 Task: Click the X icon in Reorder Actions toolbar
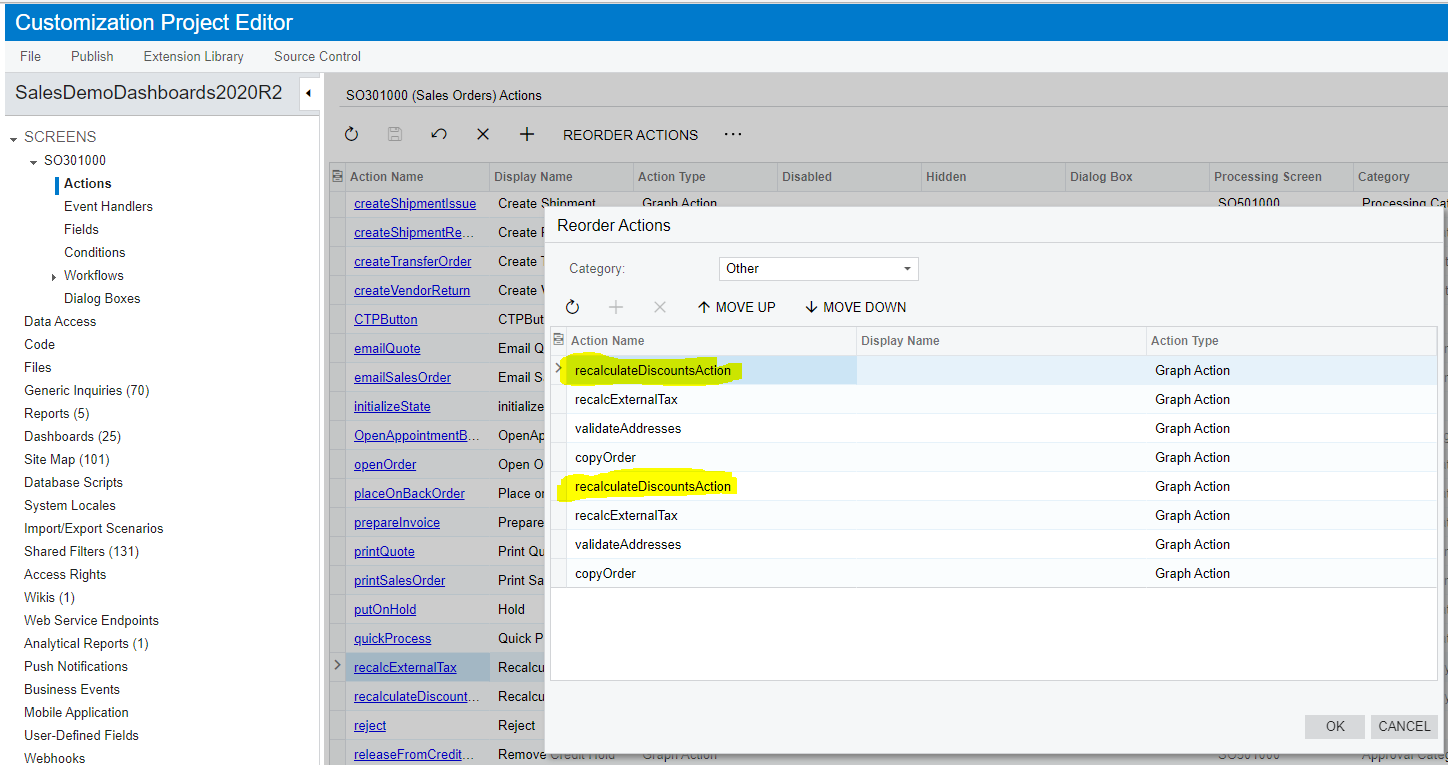coord(659,307)
